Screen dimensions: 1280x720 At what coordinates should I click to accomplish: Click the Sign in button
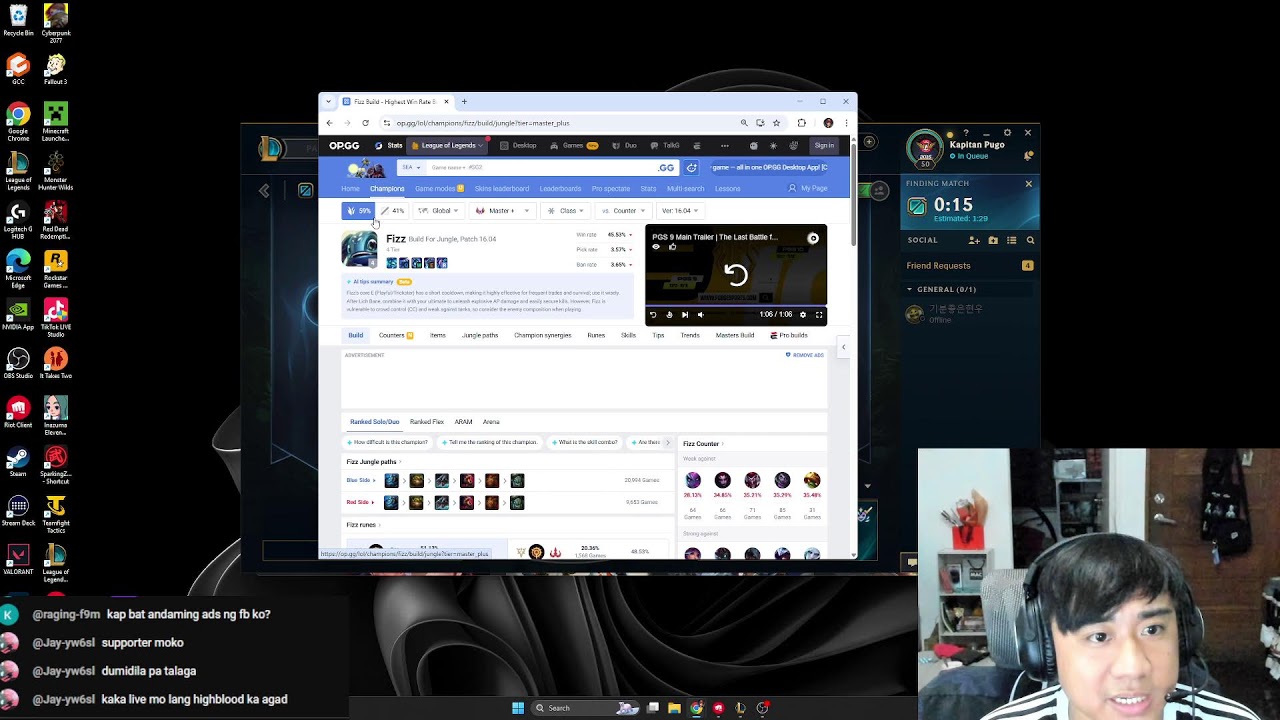[x=824, y=146]
